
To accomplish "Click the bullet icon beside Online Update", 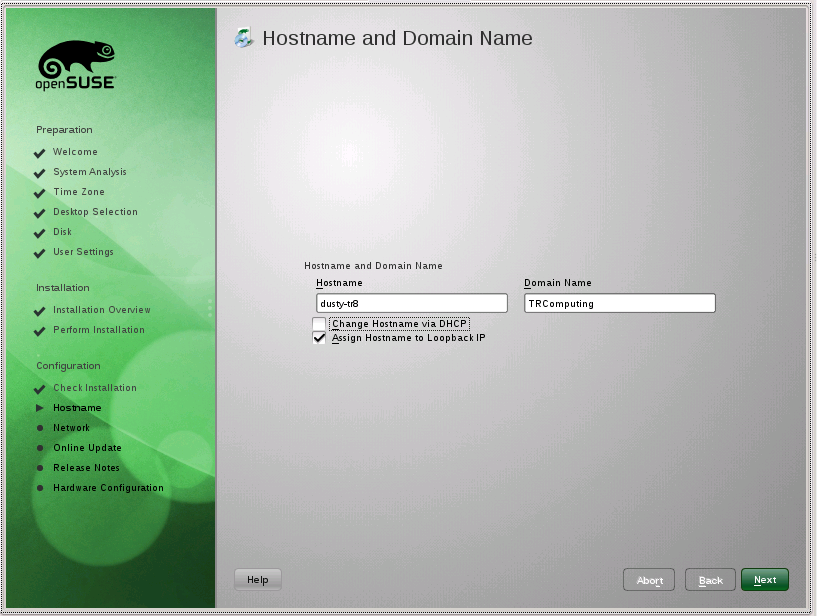I will (x=40, y=448).
